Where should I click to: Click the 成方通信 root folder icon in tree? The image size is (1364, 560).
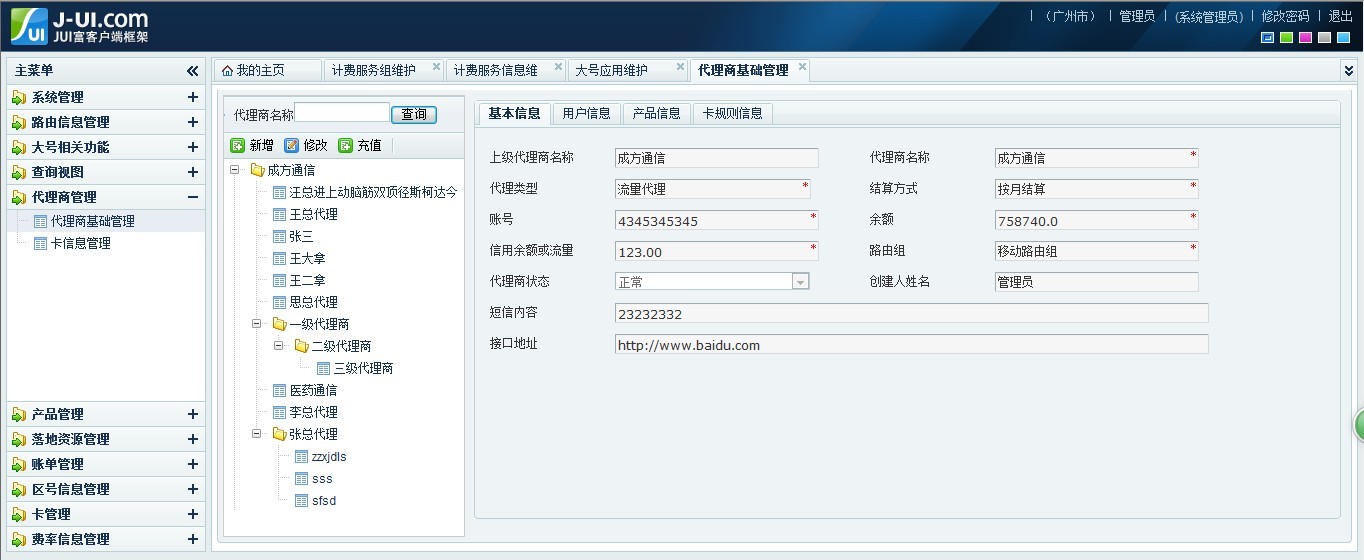click(x=257, y=170)
